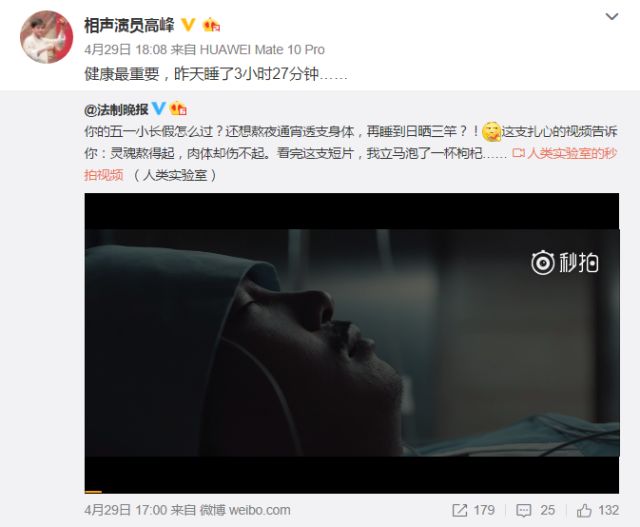This screenshot has width=640, height=527.
Task: Click the 微博 weibo.com source link
Action: (x=245, y=510)
